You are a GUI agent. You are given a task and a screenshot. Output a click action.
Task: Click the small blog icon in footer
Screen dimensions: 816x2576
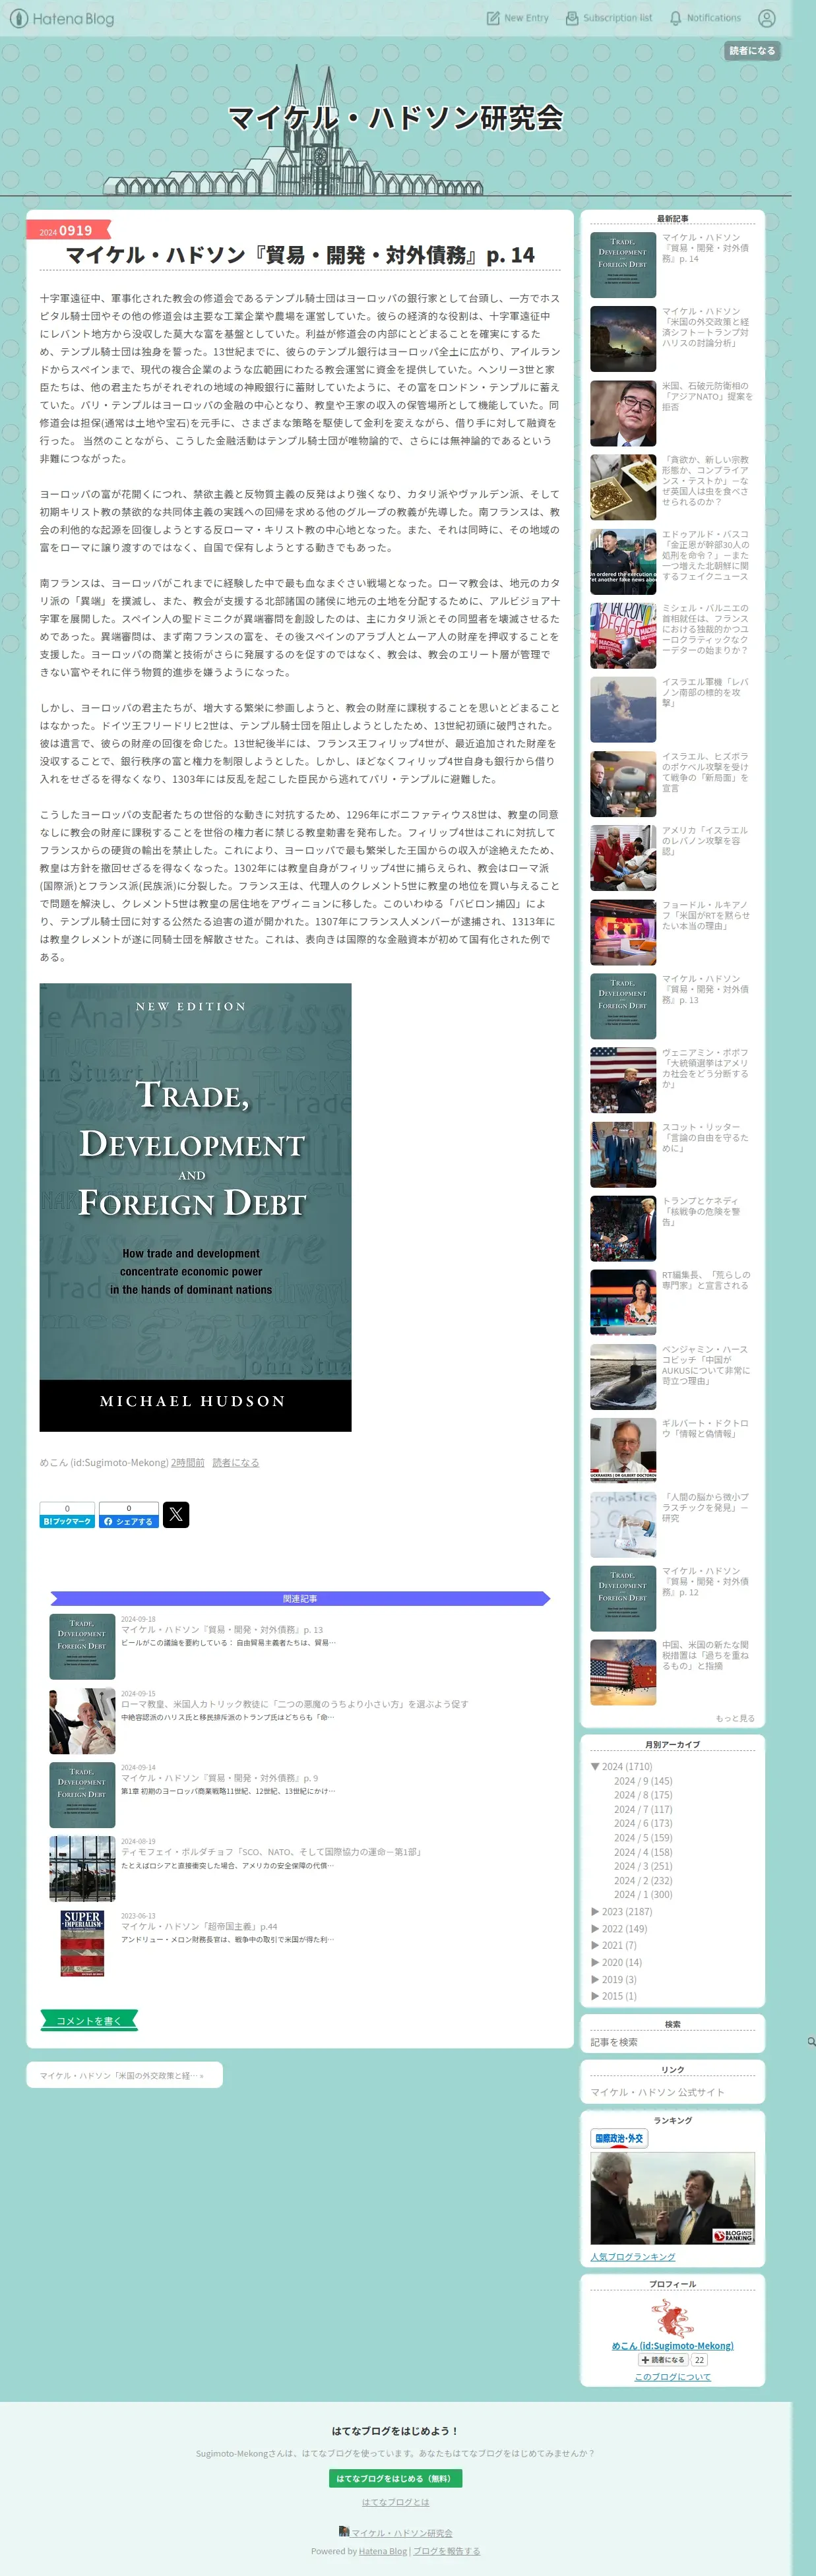point(344,2532)
